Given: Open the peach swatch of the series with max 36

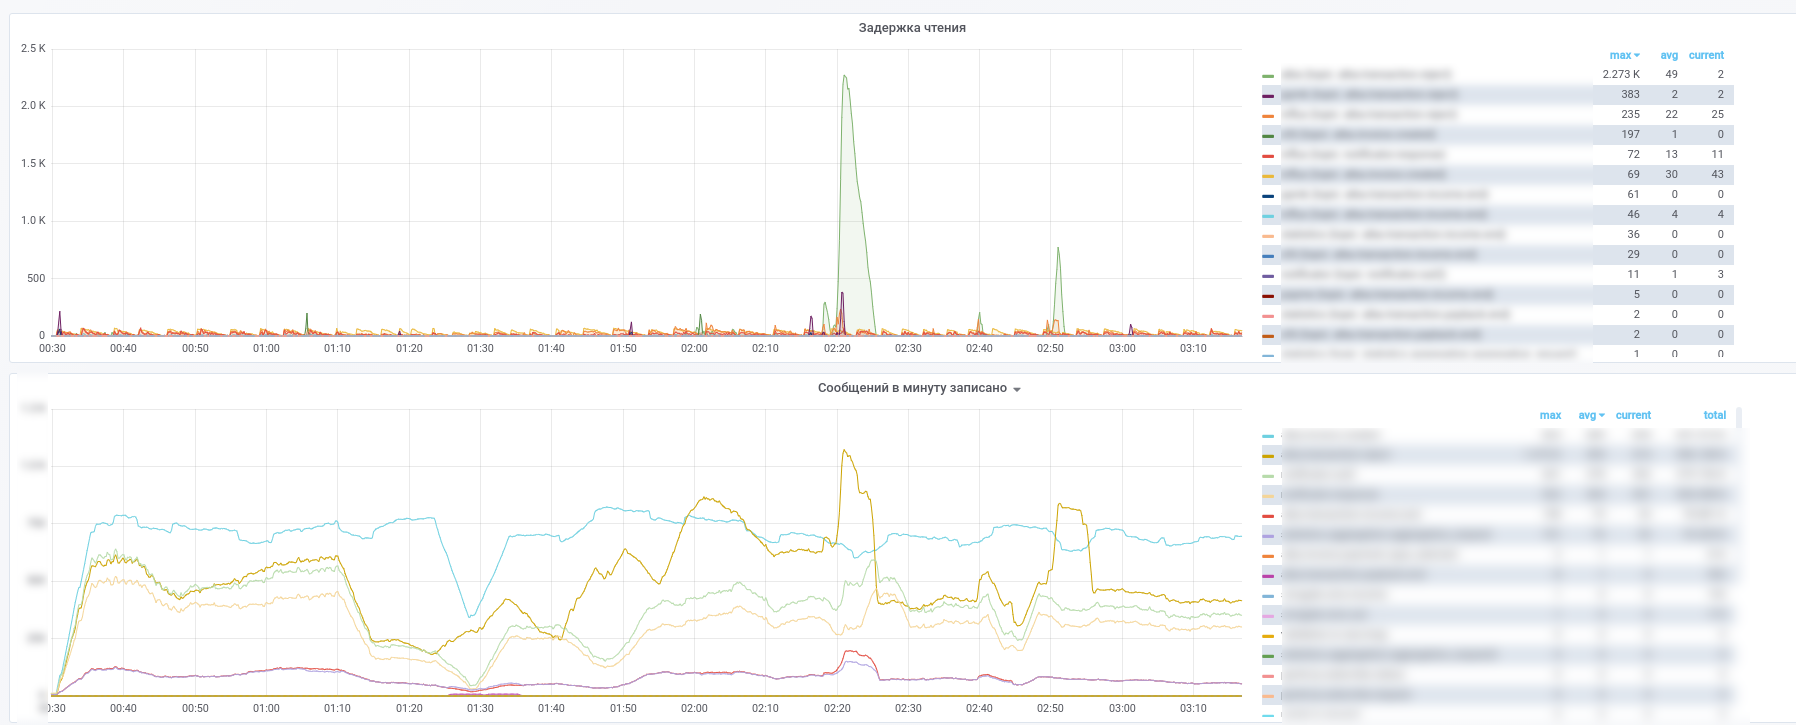Looking at the screenshot, I should tap(1268, 236).
